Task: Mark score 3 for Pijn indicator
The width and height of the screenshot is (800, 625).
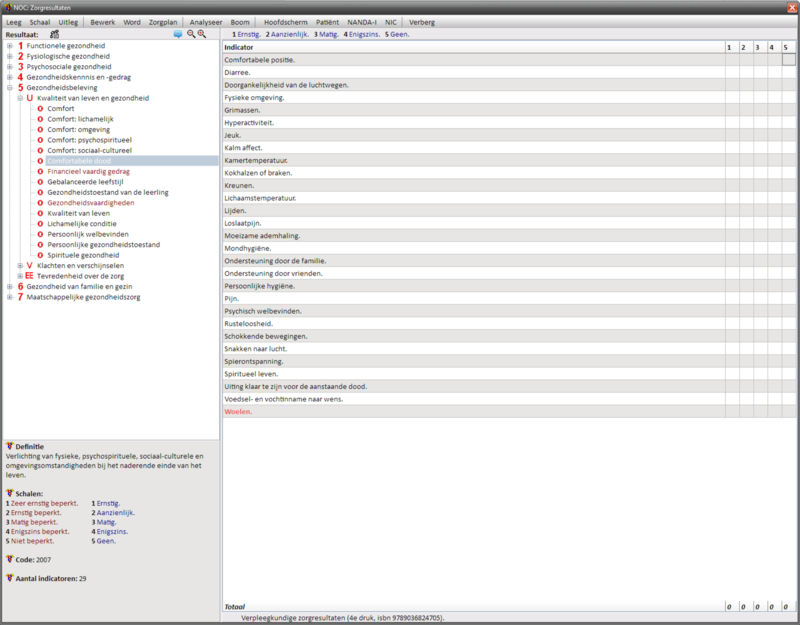Action: (x=759, y=298)
